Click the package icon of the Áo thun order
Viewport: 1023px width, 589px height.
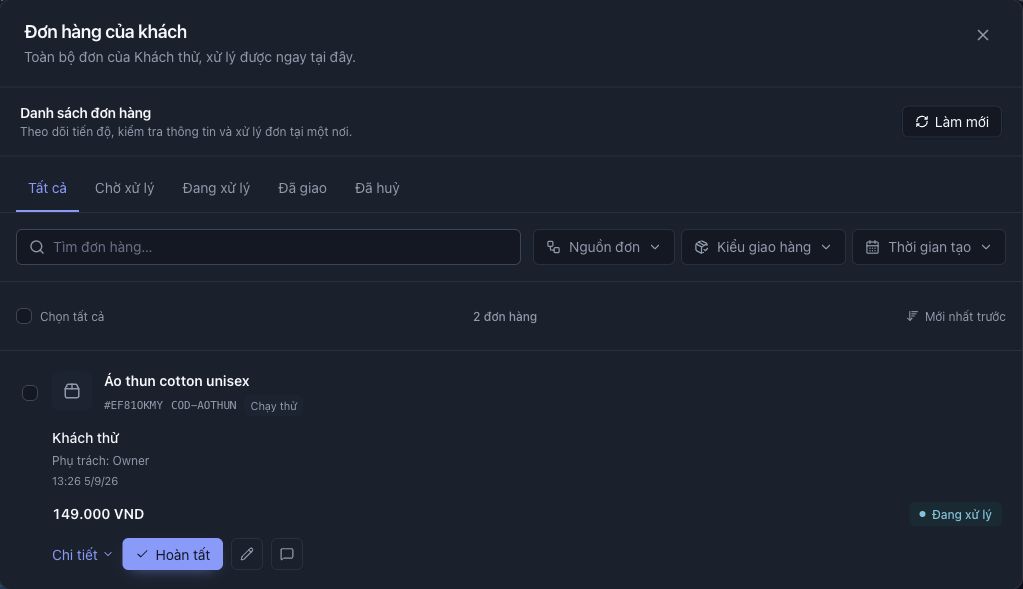(72, 391)
